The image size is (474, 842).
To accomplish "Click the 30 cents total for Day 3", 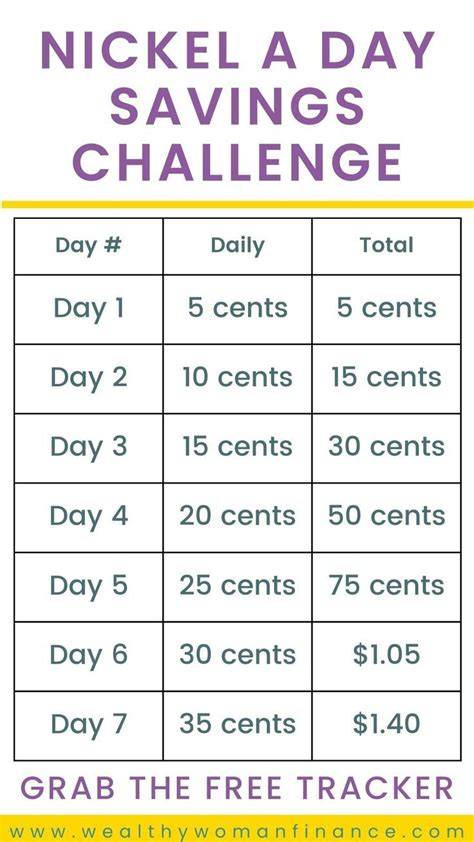I will (387, 447).
